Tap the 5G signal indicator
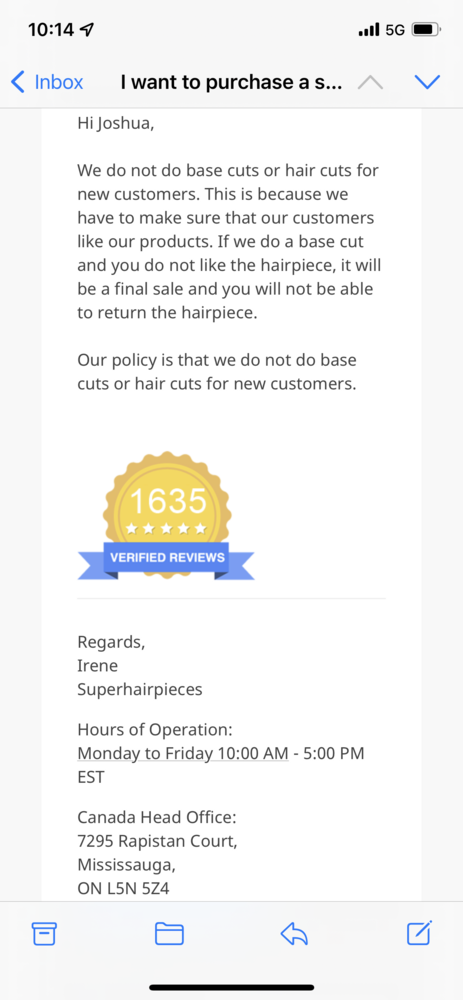Viewport: 463px width, 1000px height. 395,29
